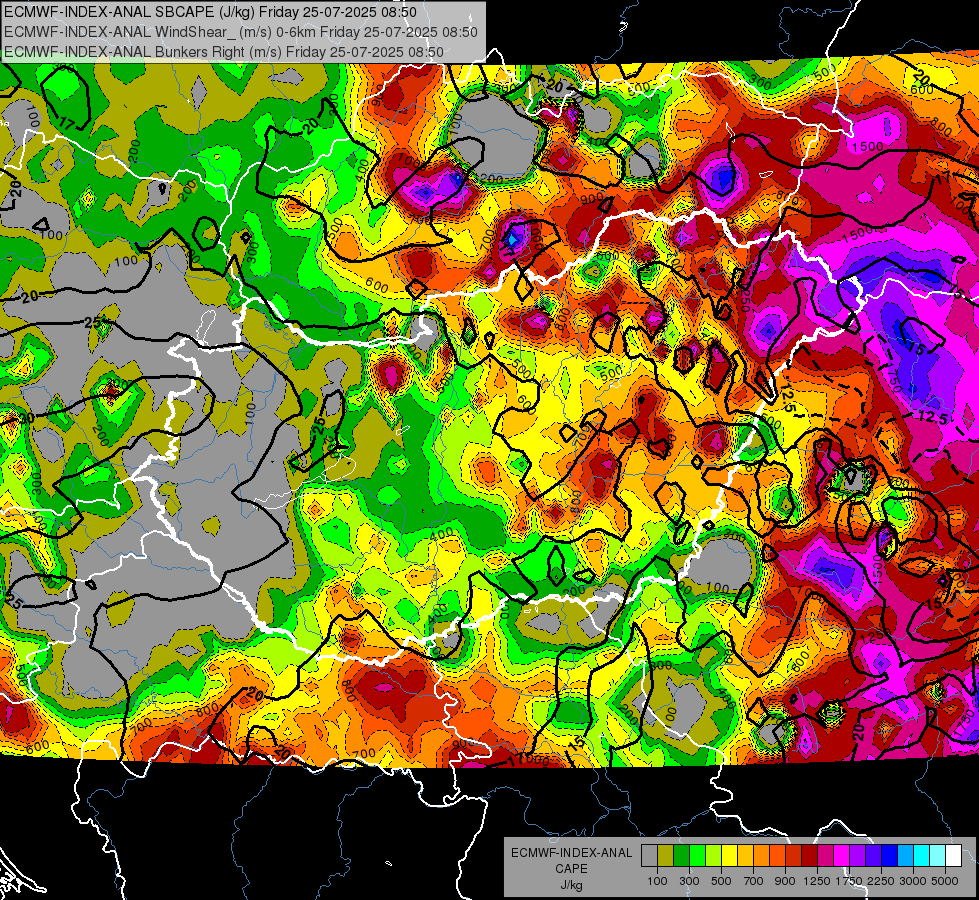Click the pink-magenta legend swatch after 1250

tap(825, 855)
